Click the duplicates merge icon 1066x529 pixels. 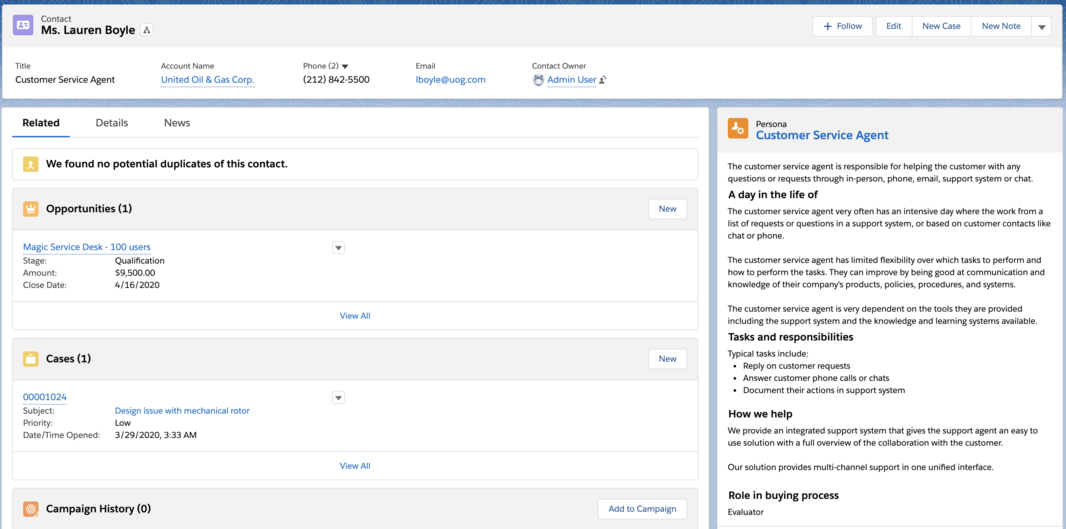[31, 164]
